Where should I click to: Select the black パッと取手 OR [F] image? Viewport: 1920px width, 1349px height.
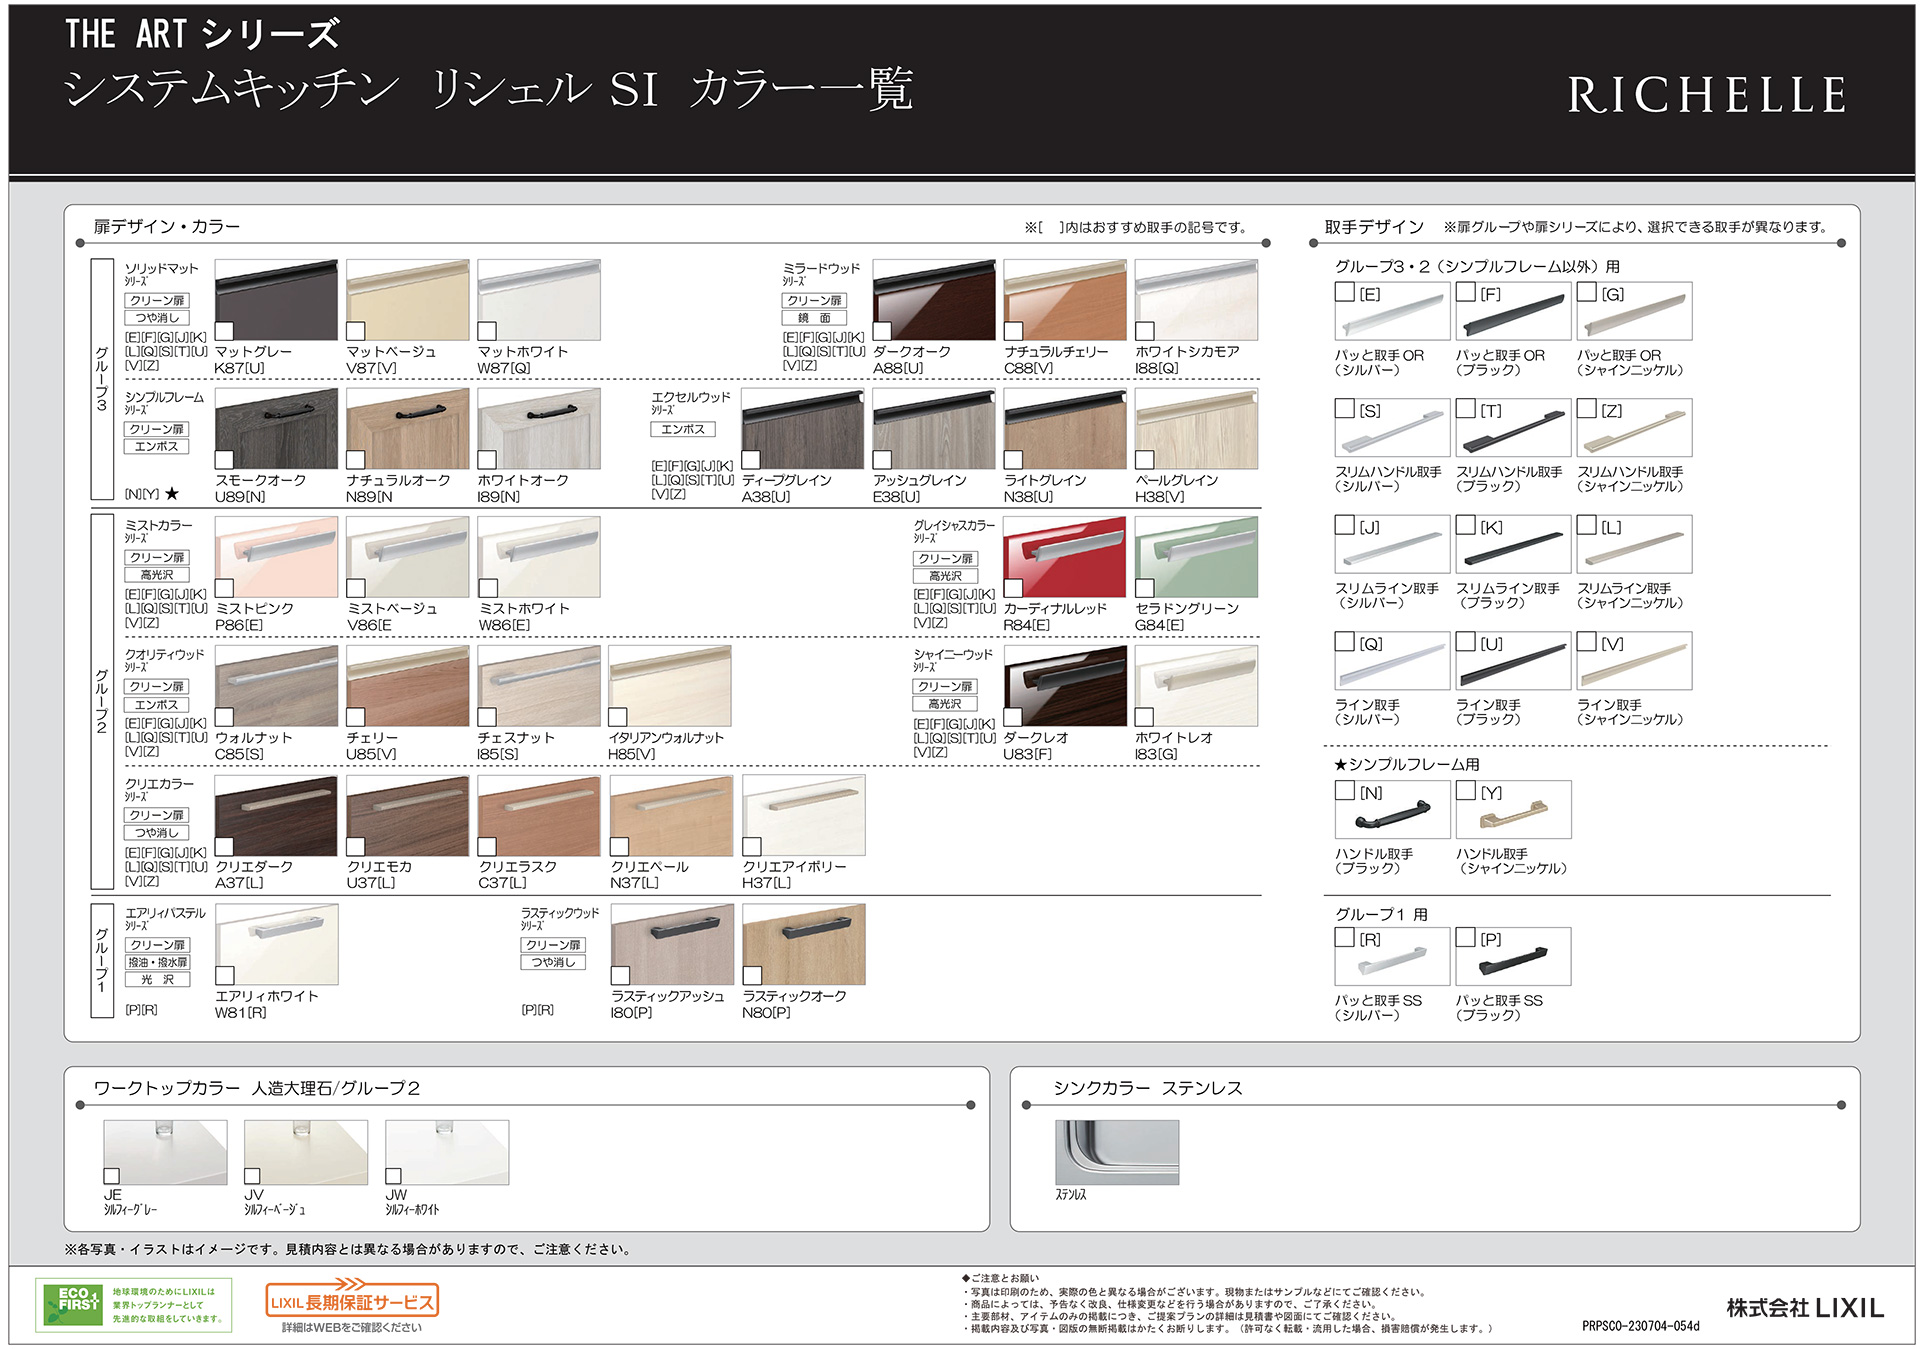click(x=1512, y=312)
